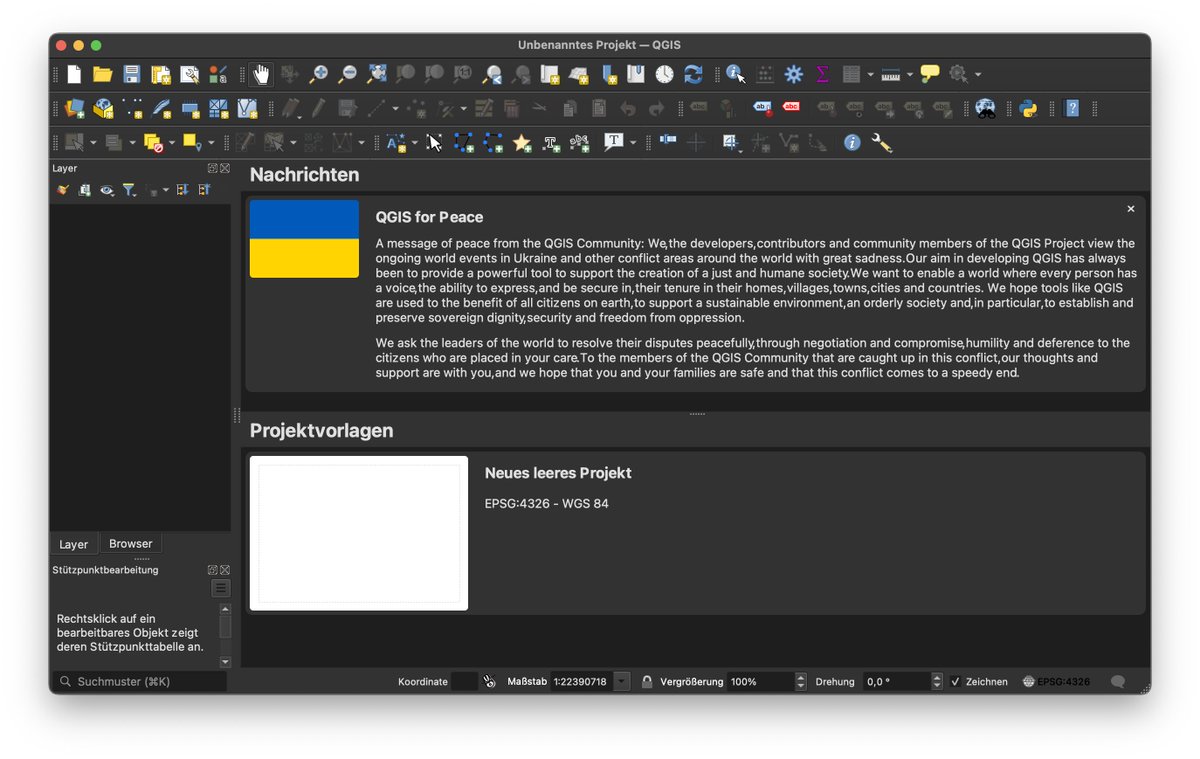Screen dimensions: 1200x759
Task: Open a project via the folder icon
Action: (102, 74)
